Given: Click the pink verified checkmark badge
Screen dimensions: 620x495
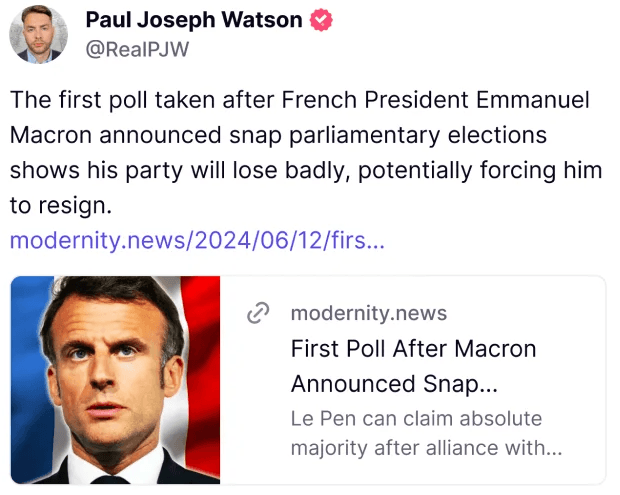Looking at the screenshot, I should (x=321, y=19).
